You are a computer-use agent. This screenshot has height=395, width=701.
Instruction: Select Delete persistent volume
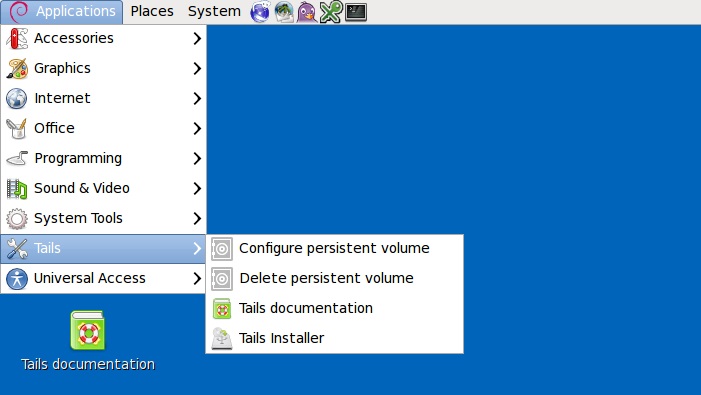pyautogui.click(x=334, y=278)
